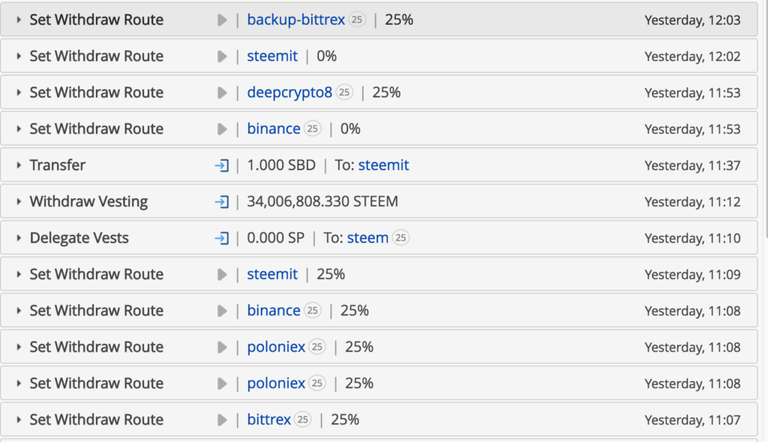Click the reputation badge beside steem
The height and width of the screenshot is (442, 768).
(x=401, y=238)
